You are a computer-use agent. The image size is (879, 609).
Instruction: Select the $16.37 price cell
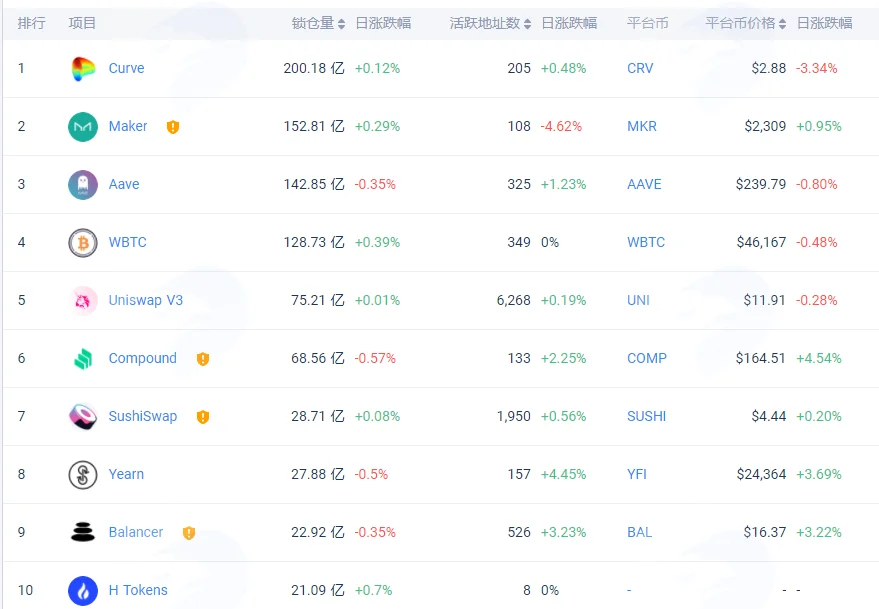point(765,532)
